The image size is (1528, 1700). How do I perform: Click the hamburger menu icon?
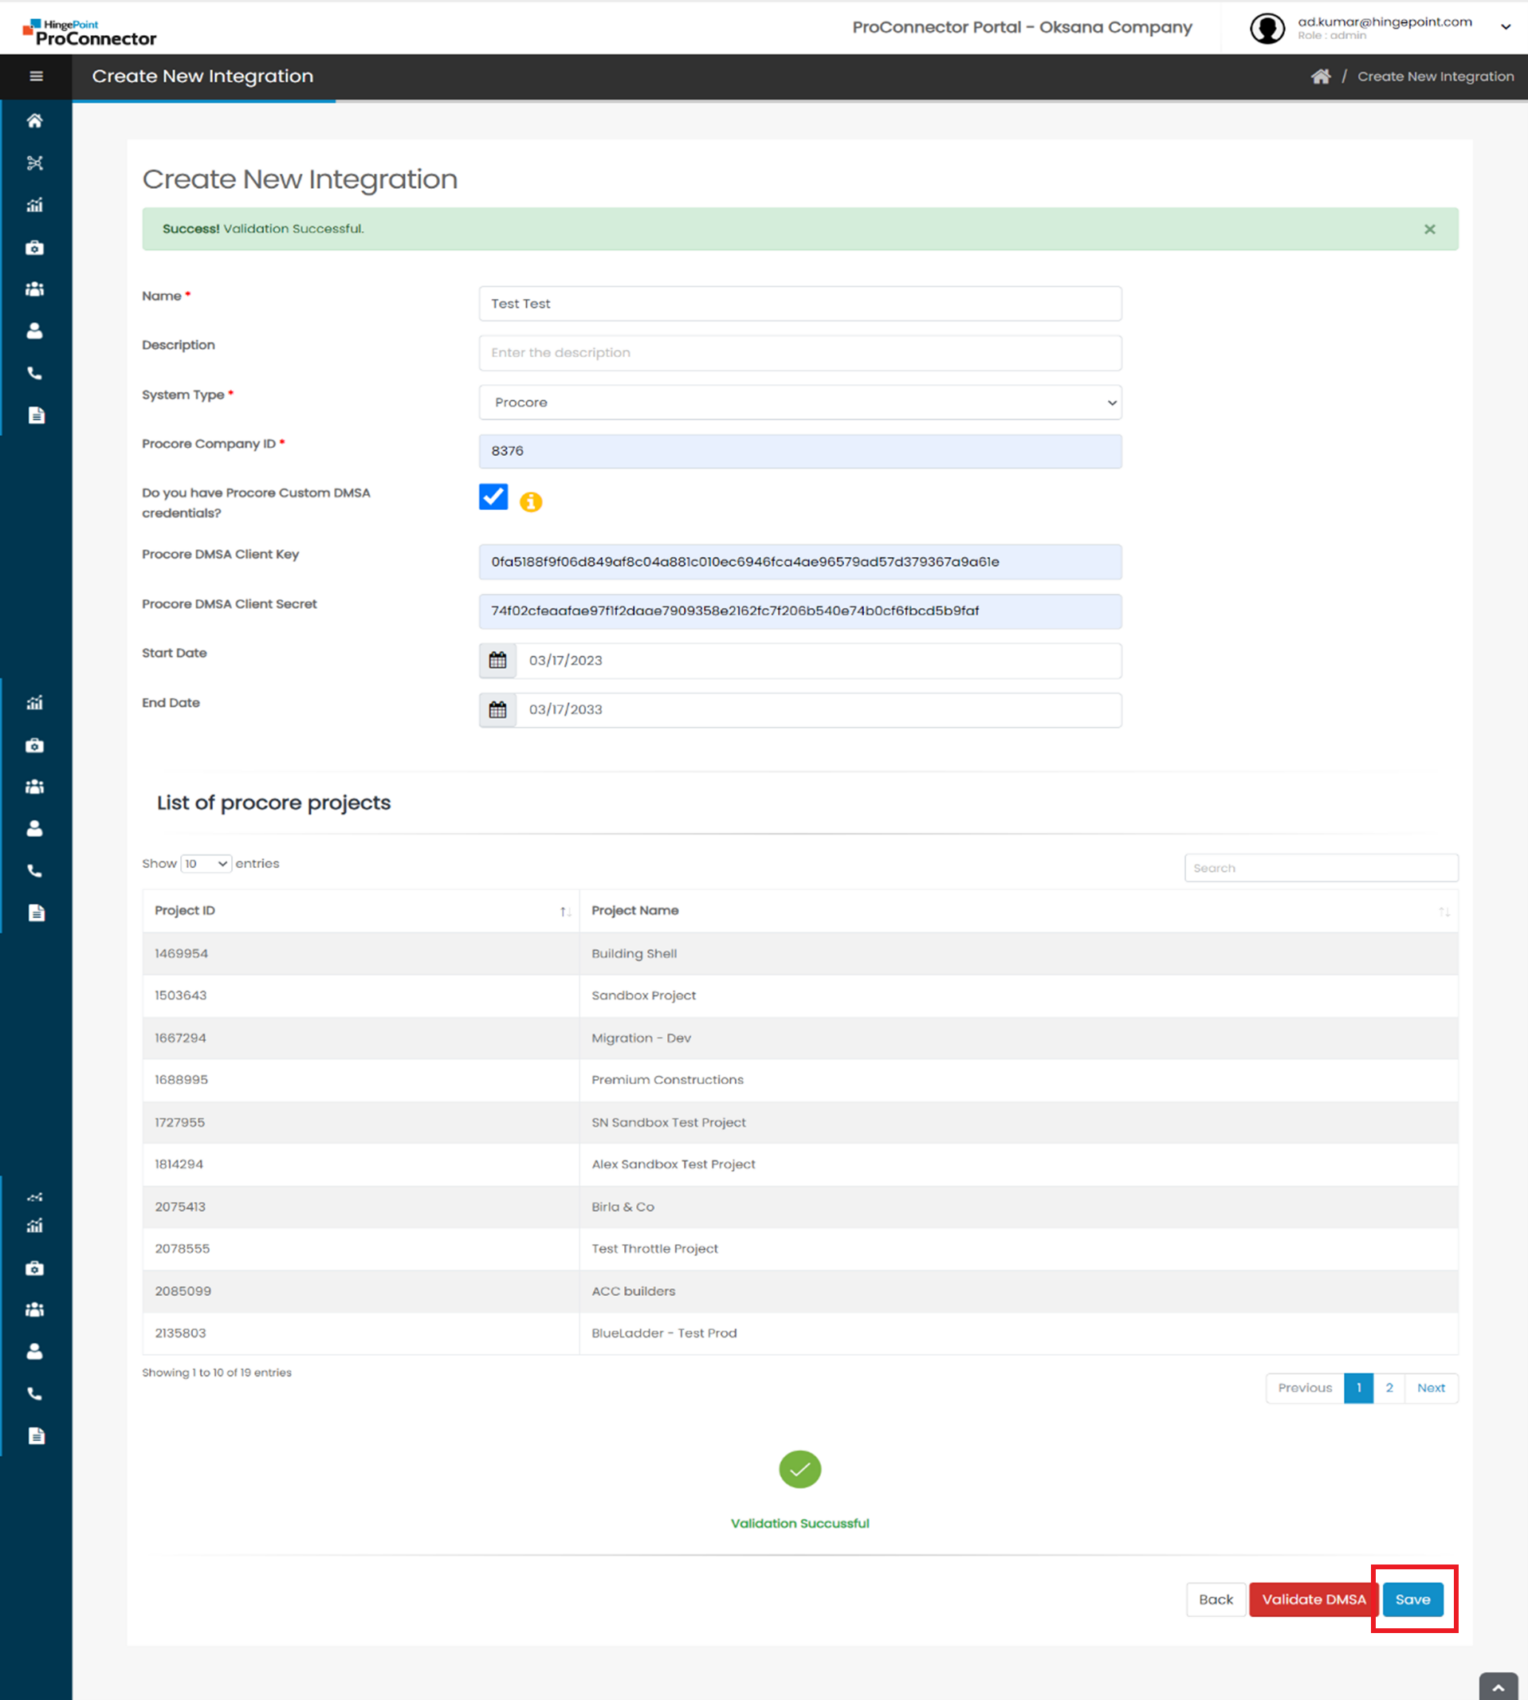pyautogui.click(x=36, y=76)
